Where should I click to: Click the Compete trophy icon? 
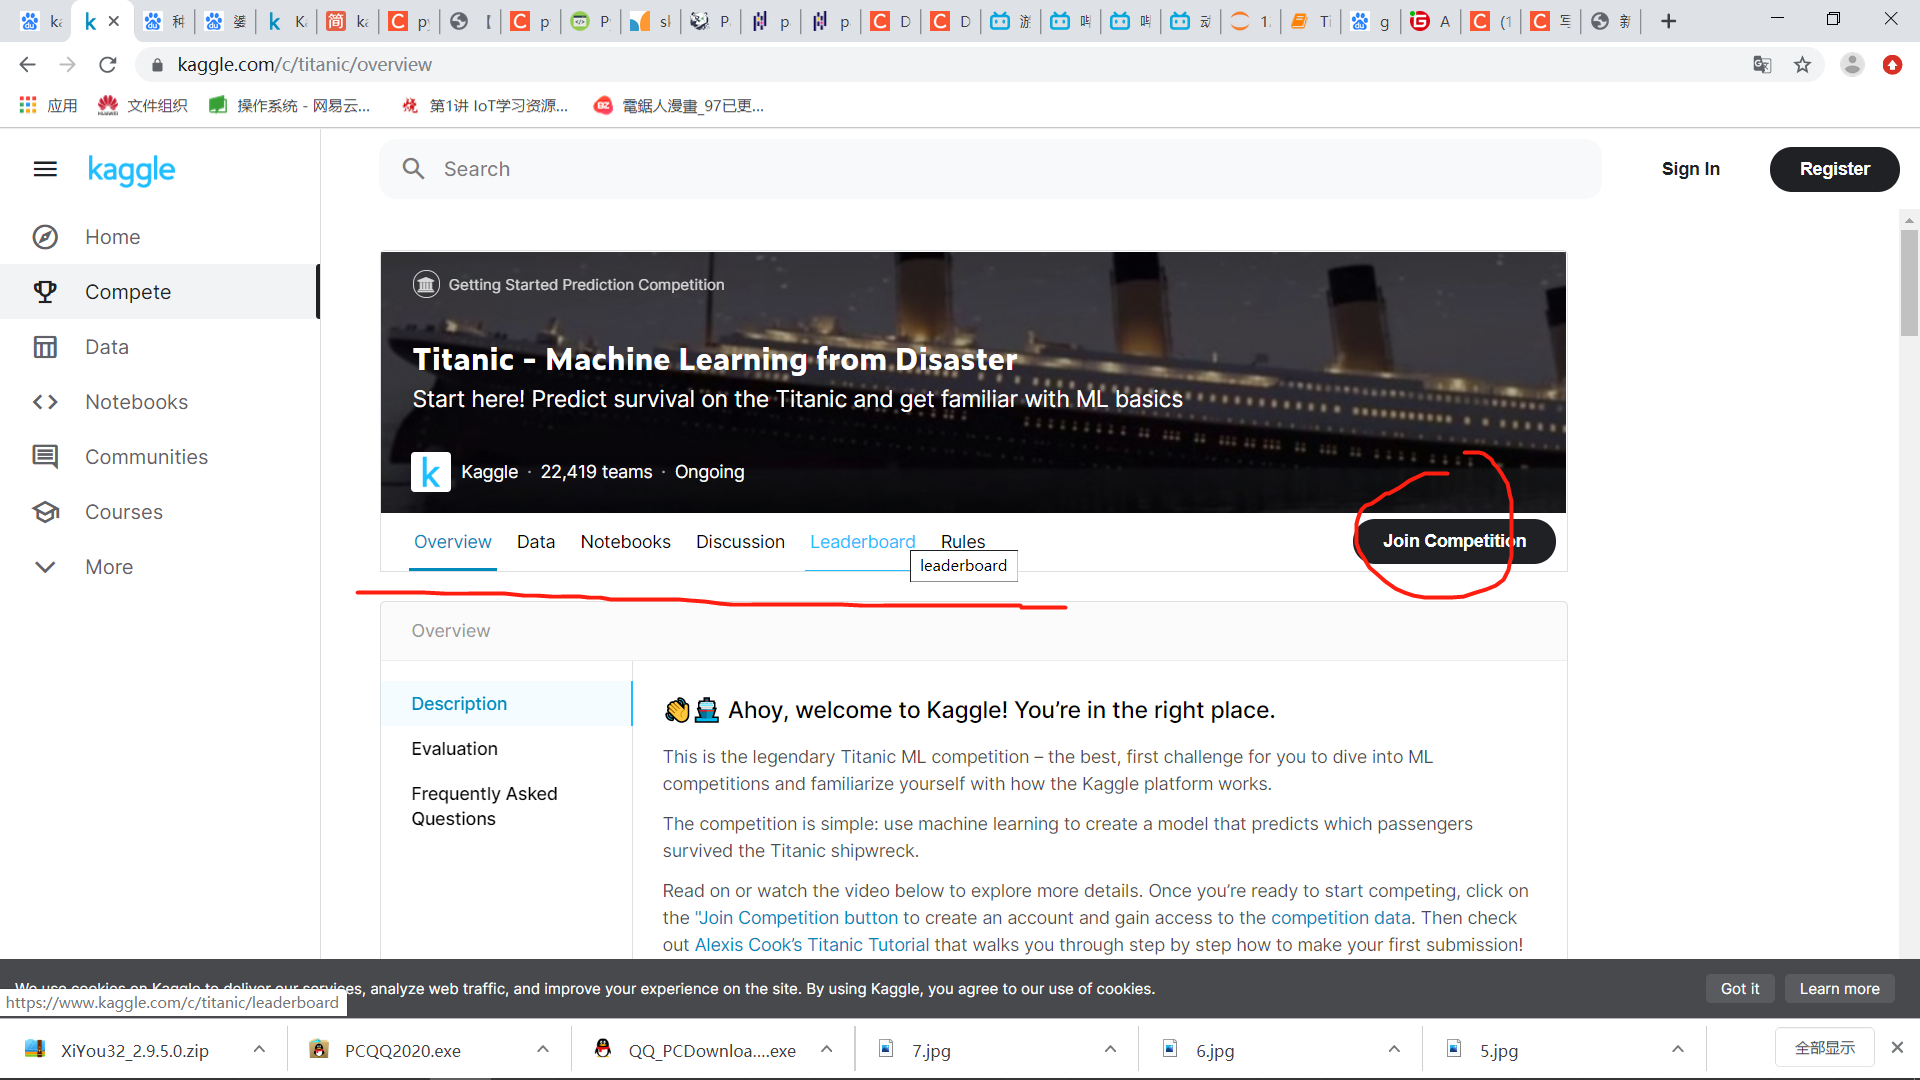pos(45,292)
